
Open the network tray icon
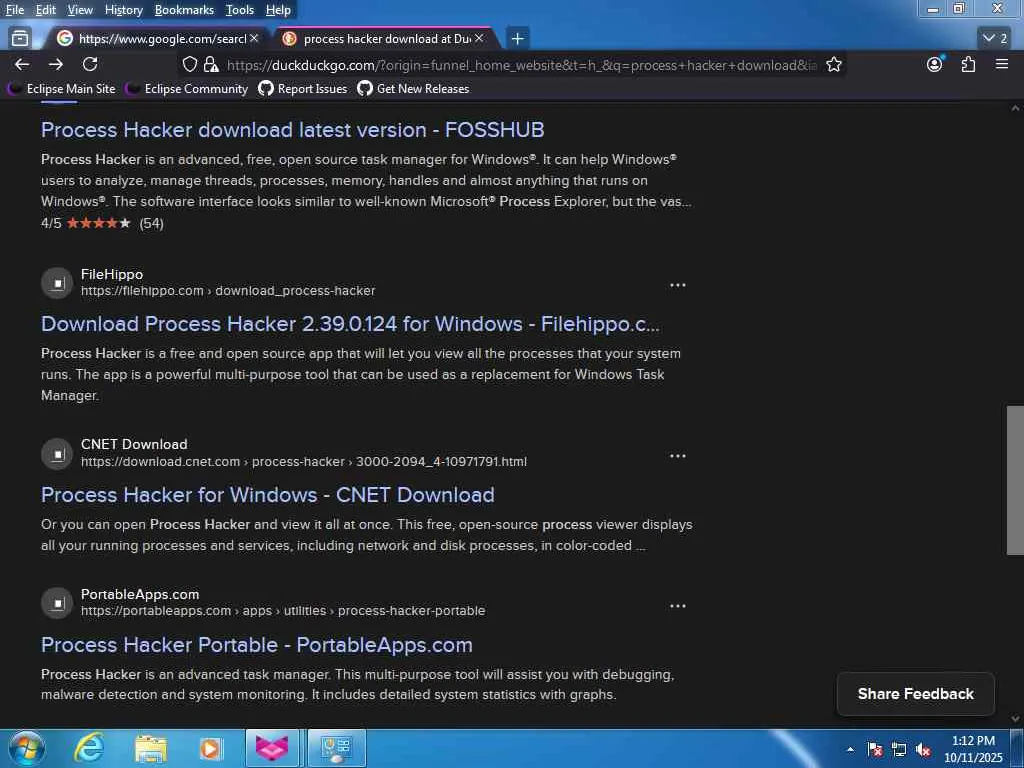[x=899, y=750]
